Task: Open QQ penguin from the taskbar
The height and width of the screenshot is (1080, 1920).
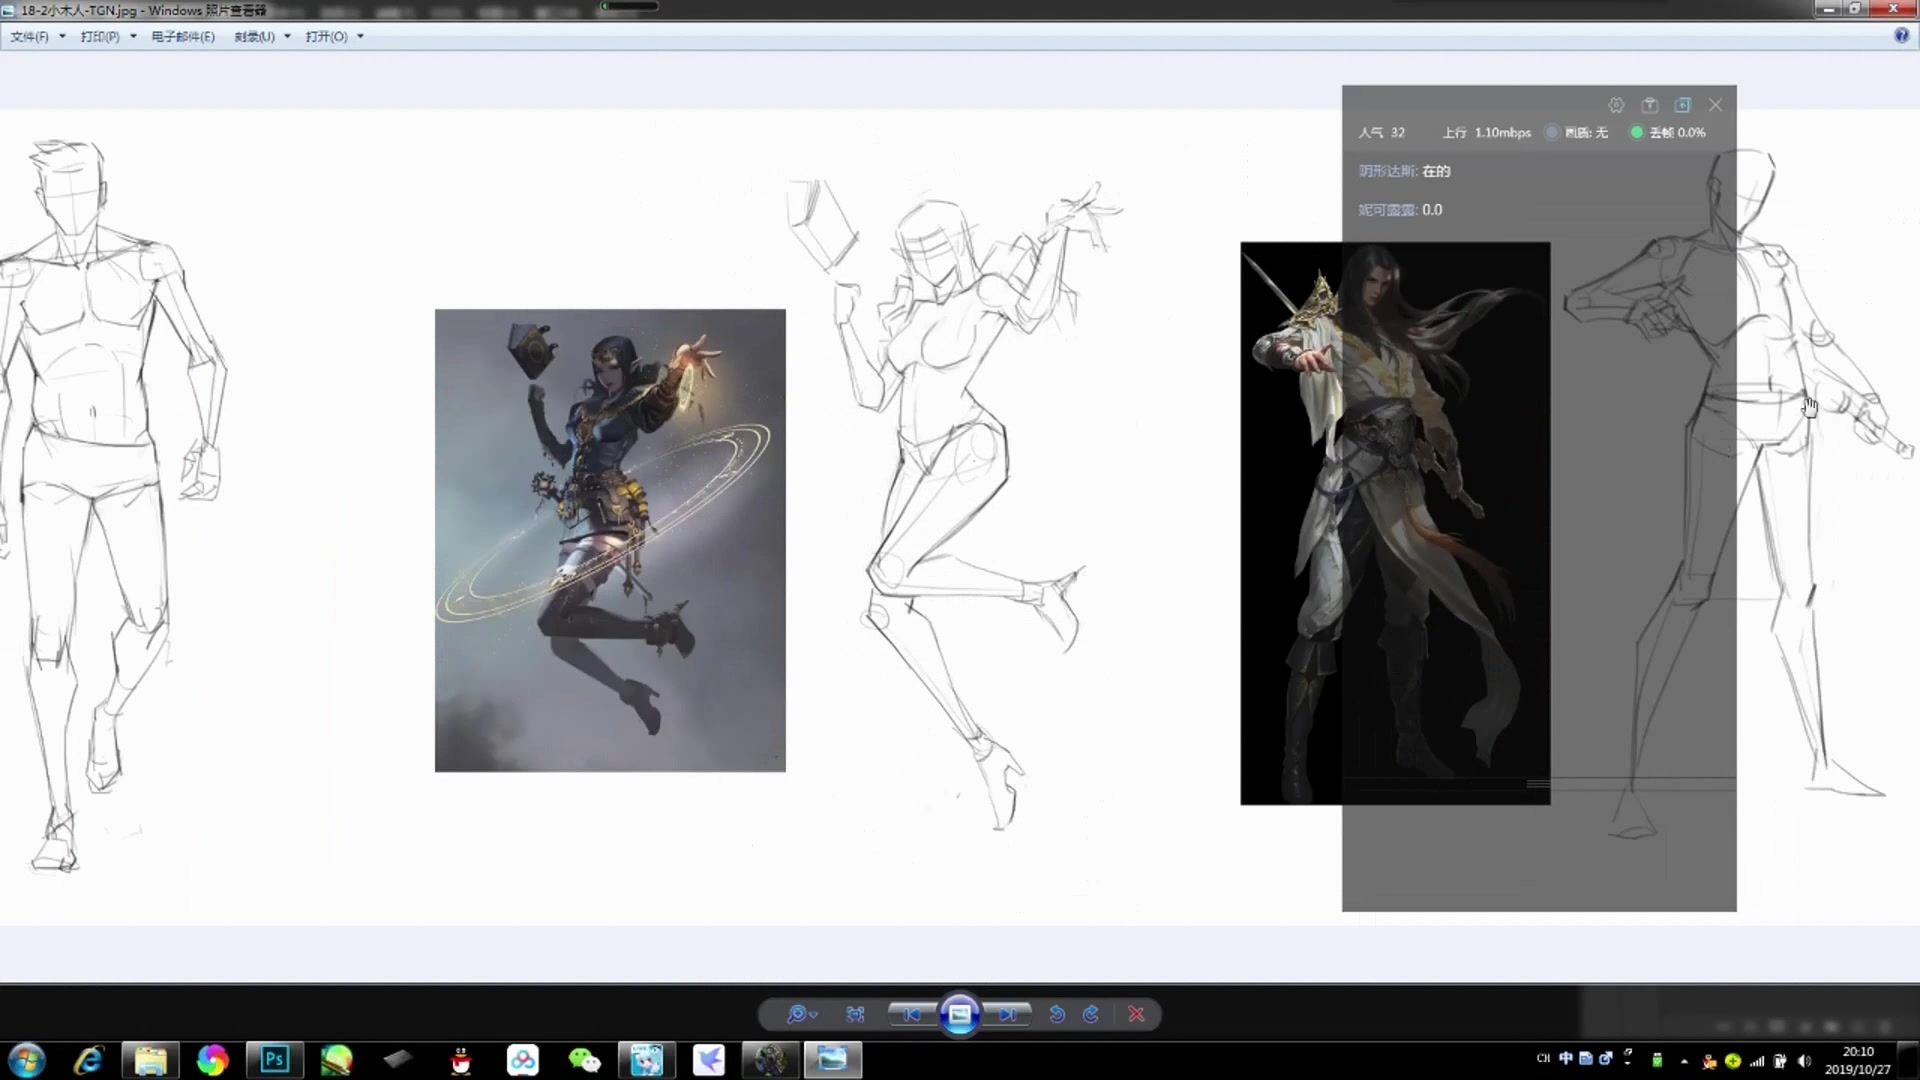Action: pyautogui.click(x=460, y=1060)
